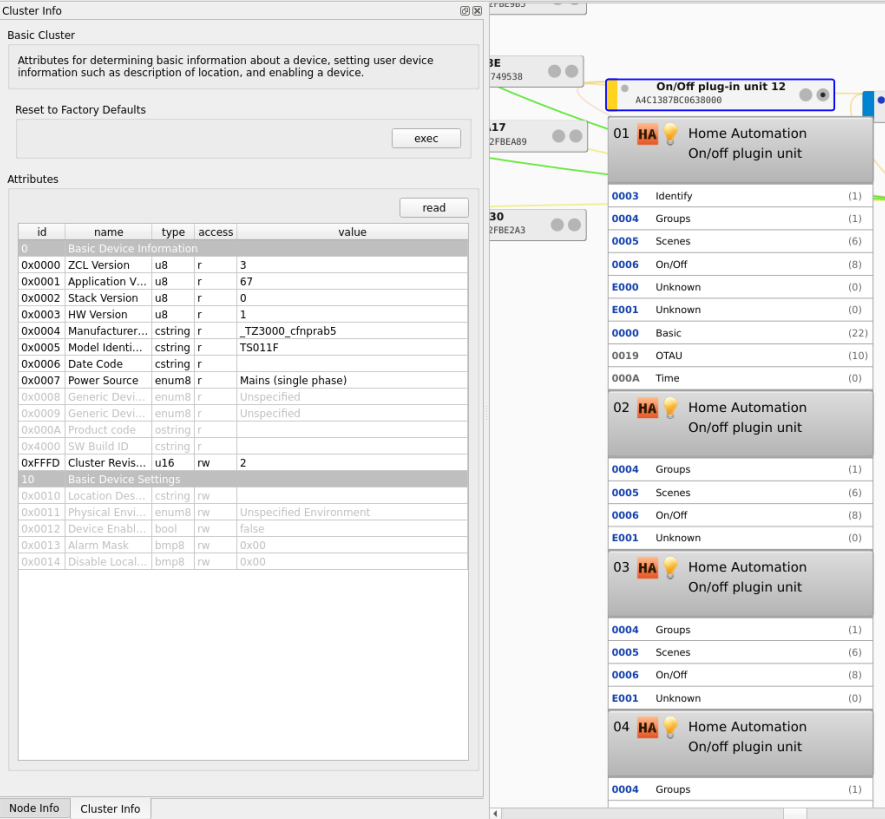Select the 0xFFFD Cluster Revision row

[x=243, y=463]
